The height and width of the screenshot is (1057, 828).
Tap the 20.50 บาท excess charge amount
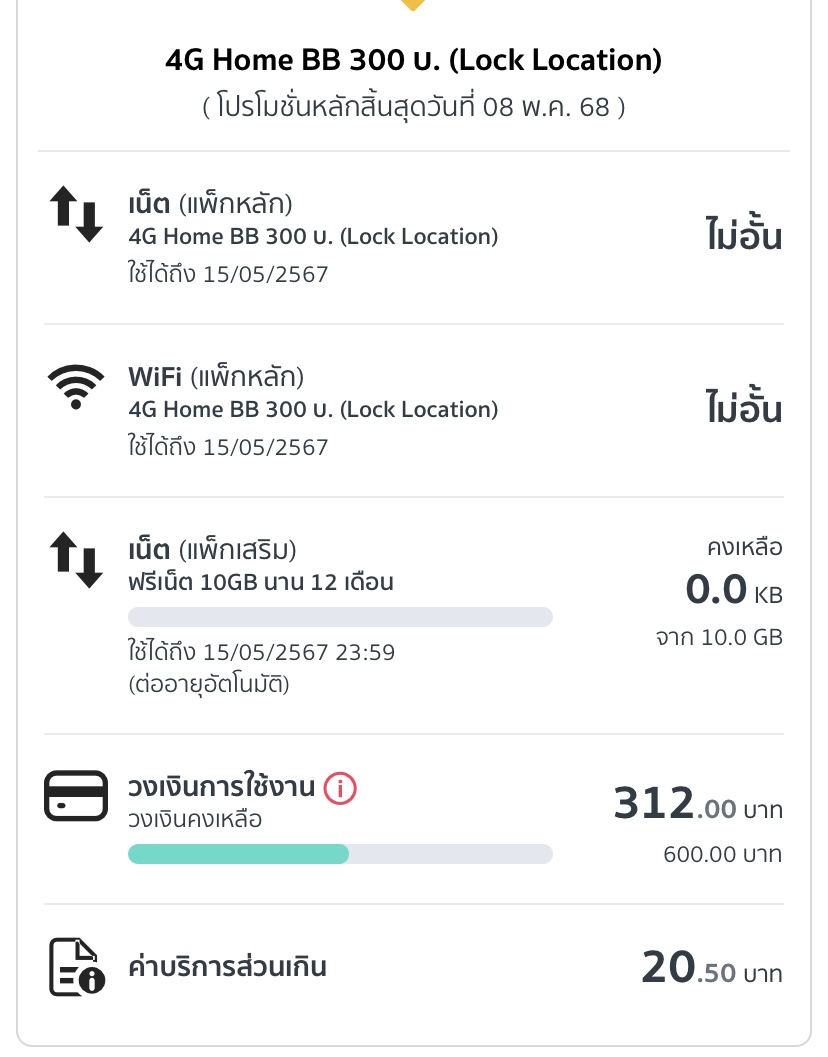tap(712, 968)
